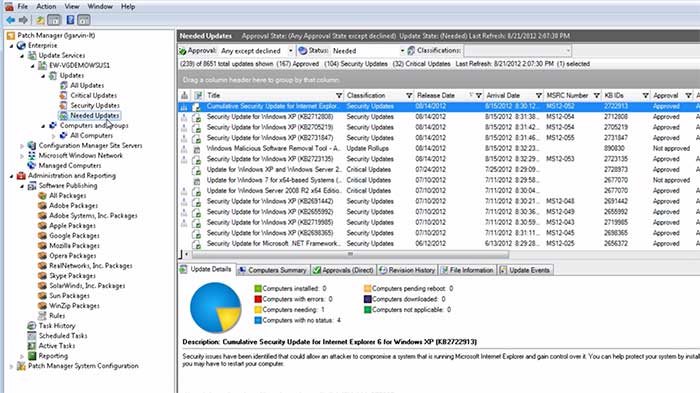Click the Critical Updates tree icon

click(64, 95)
